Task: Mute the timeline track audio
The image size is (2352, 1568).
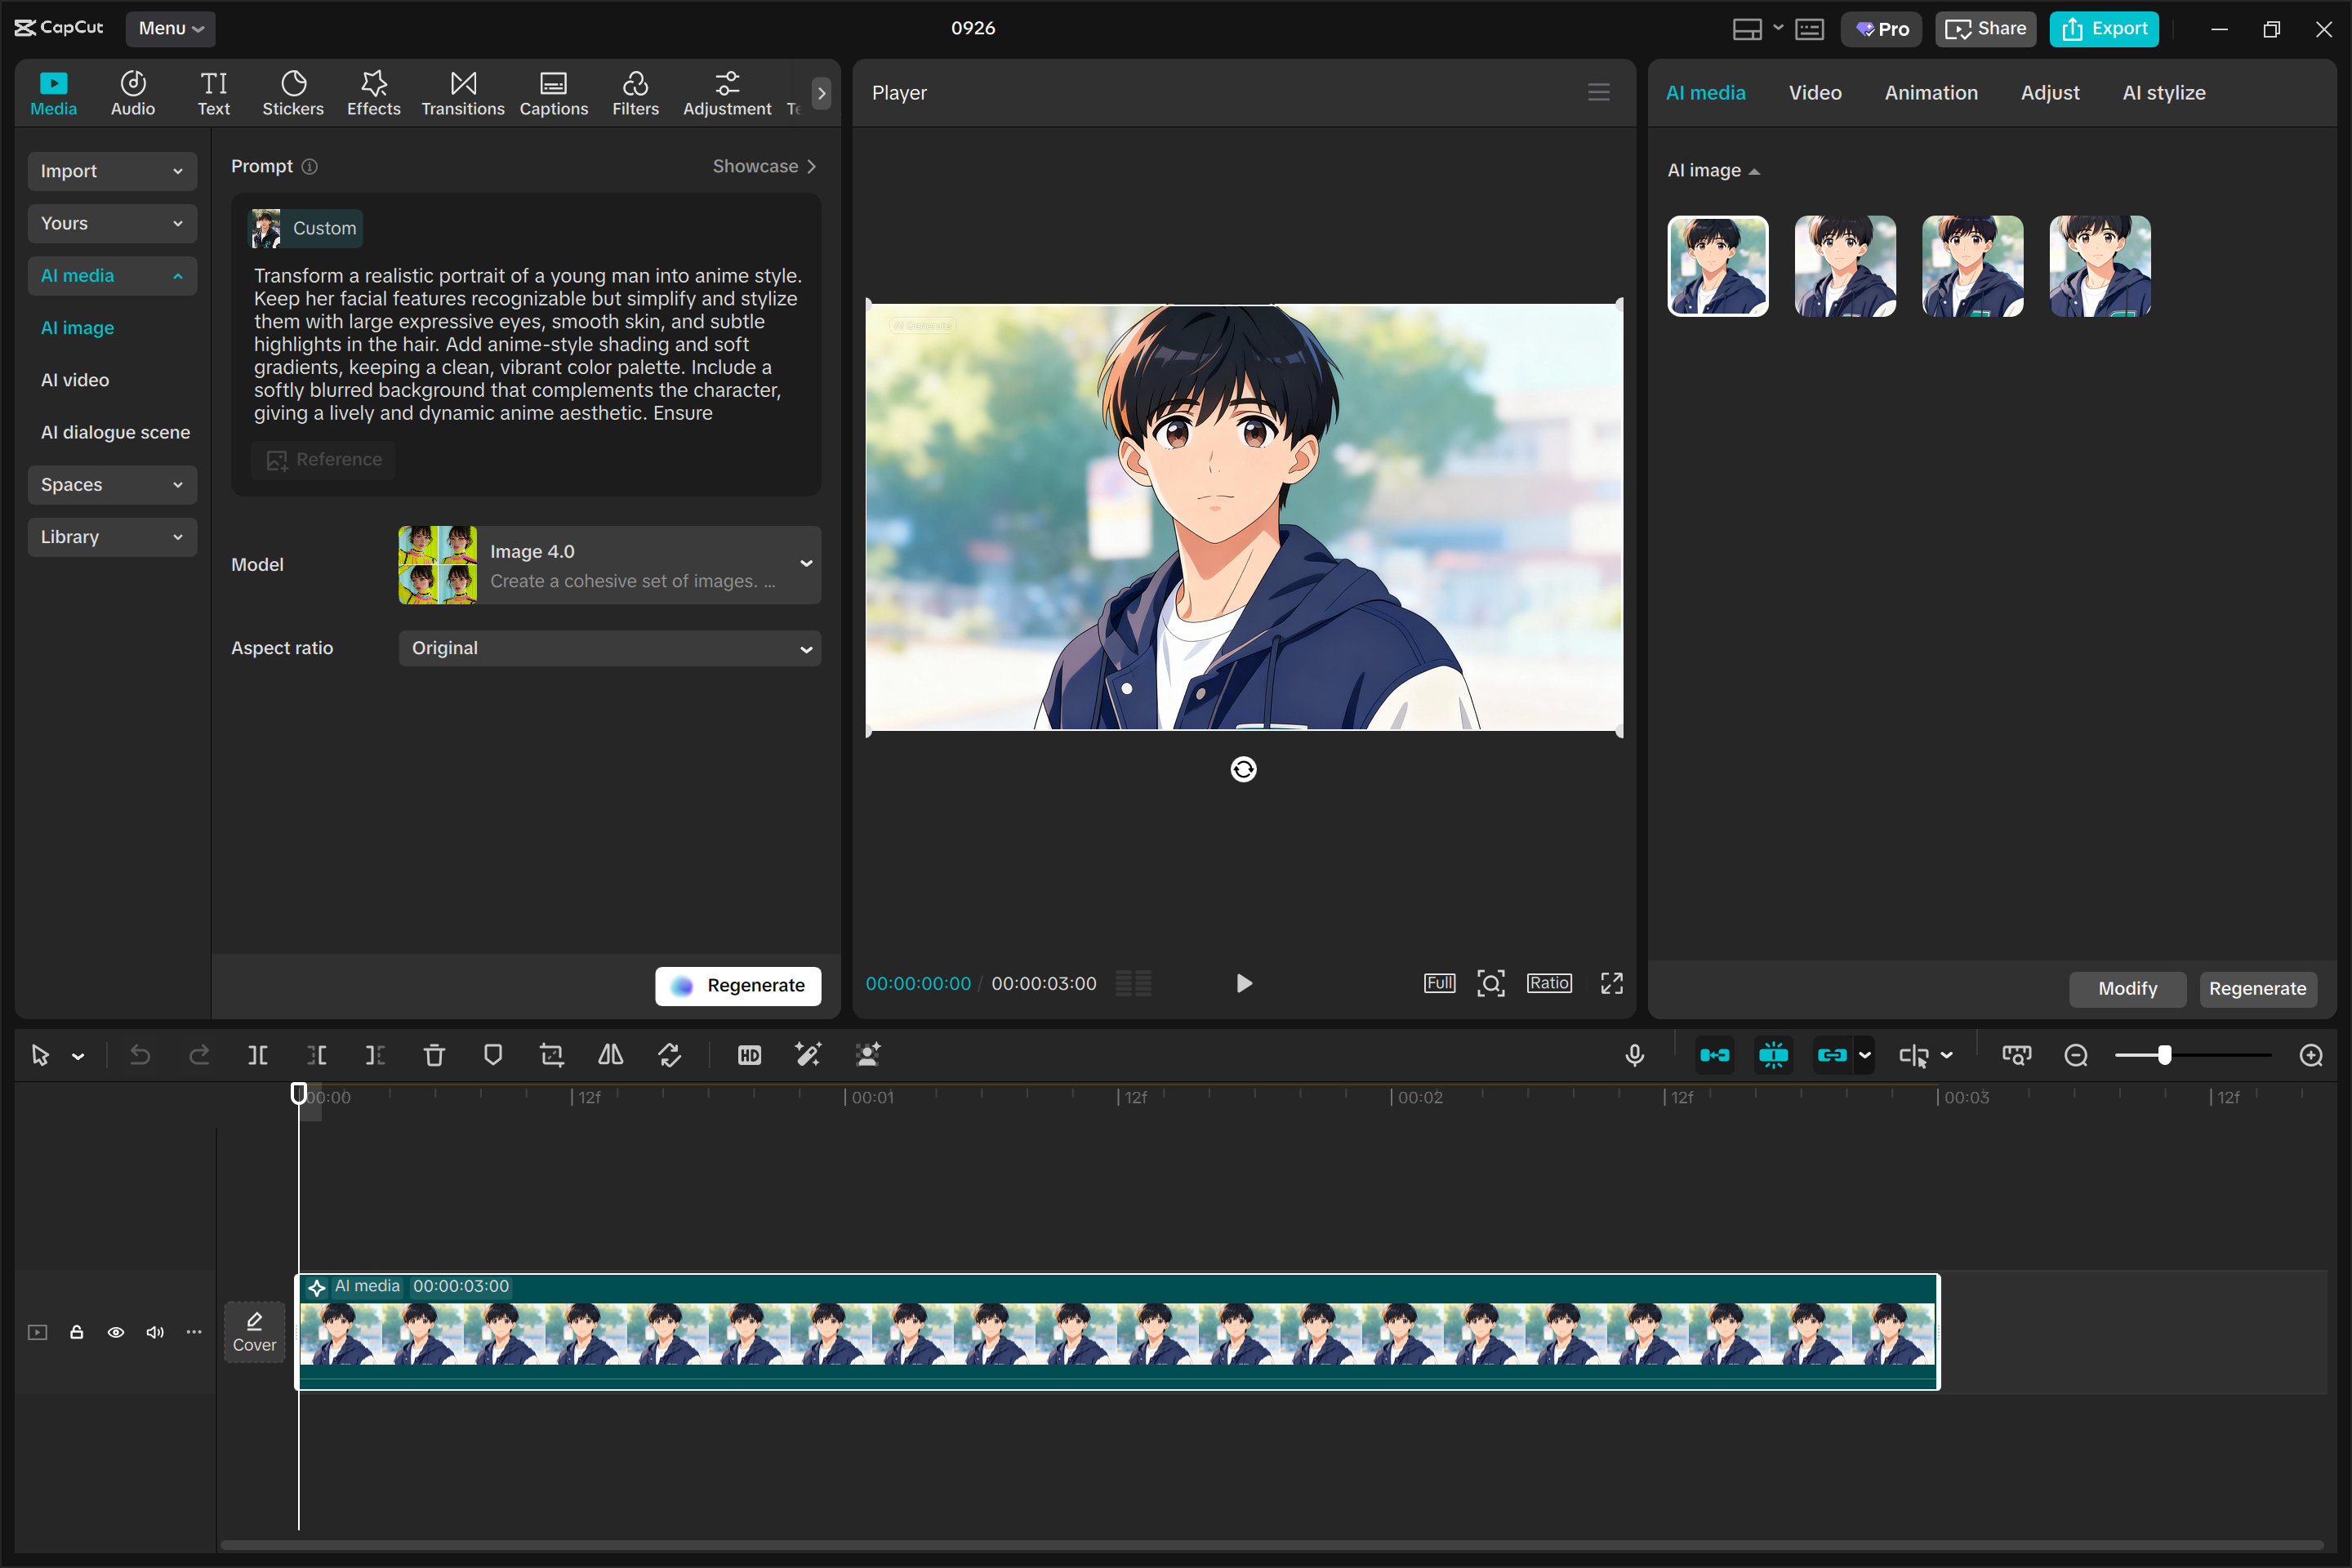Action: click(155, 1332)
